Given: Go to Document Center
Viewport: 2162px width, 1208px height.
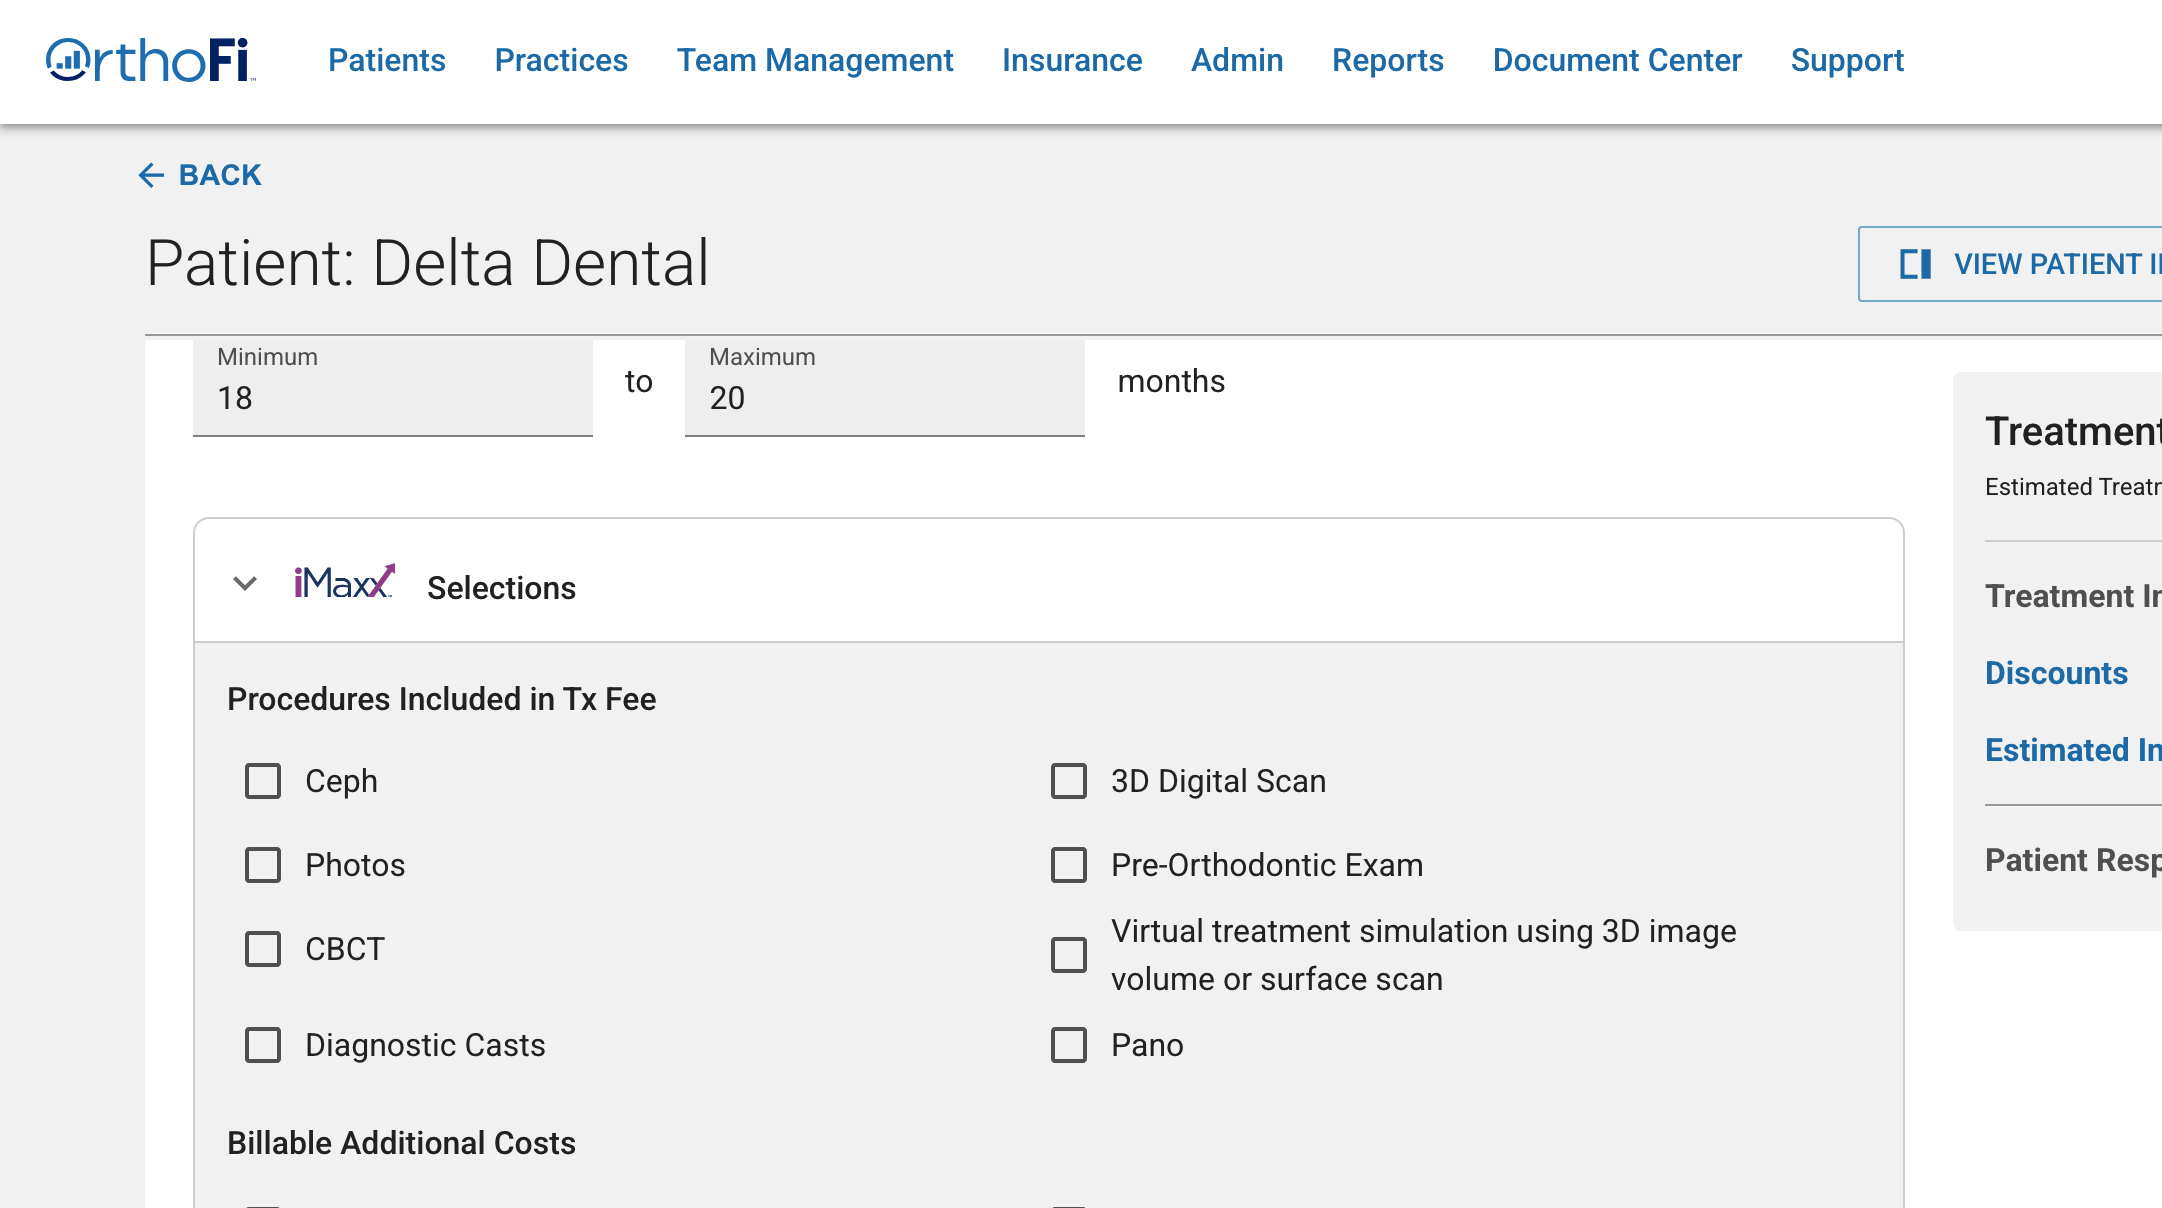Looking at the screenshot, I should [1617, 60].
